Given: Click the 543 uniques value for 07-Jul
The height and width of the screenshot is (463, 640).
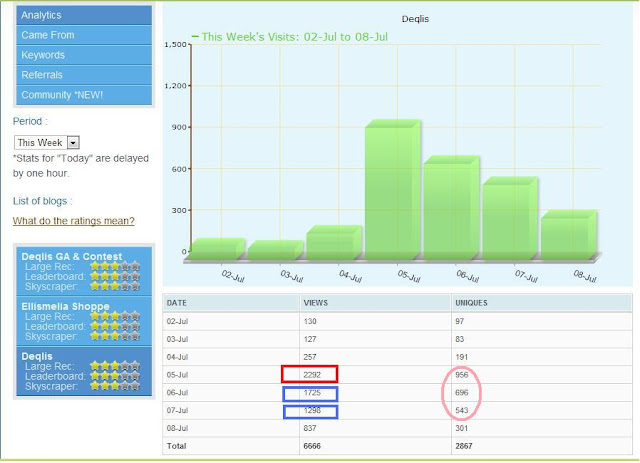Looking at the screenshot, I should tap(462, 410).
